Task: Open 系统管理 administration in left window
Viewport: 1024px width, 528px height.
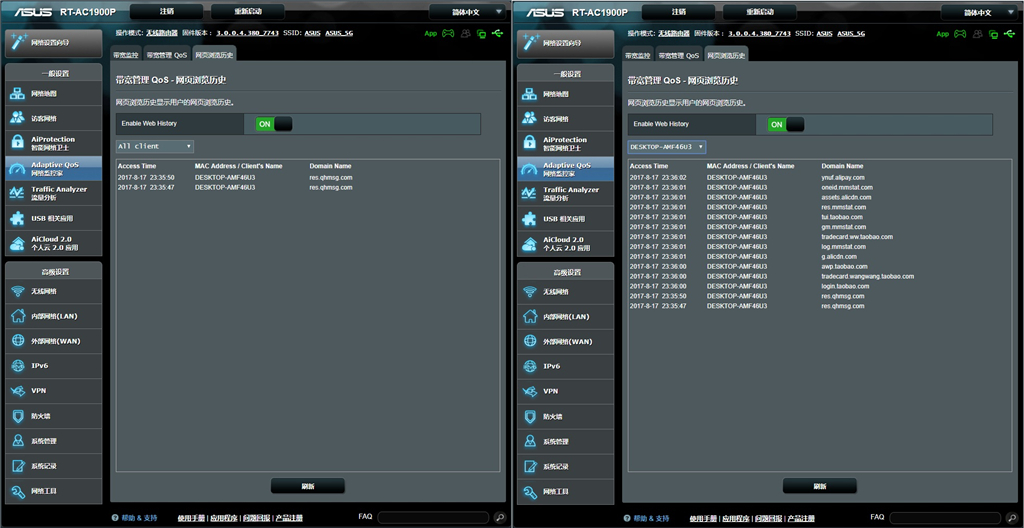Action: point(54,441)
